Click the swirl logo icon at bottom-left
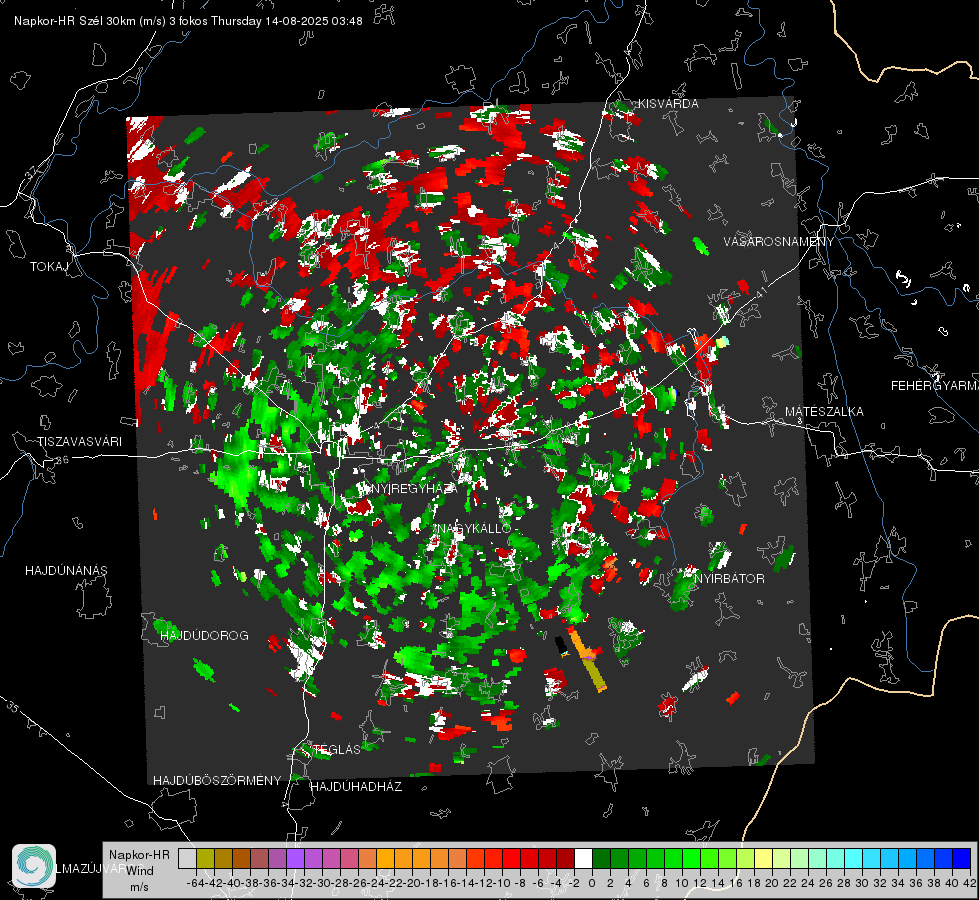This screenshot has height=900, width=979. (34, 866)
